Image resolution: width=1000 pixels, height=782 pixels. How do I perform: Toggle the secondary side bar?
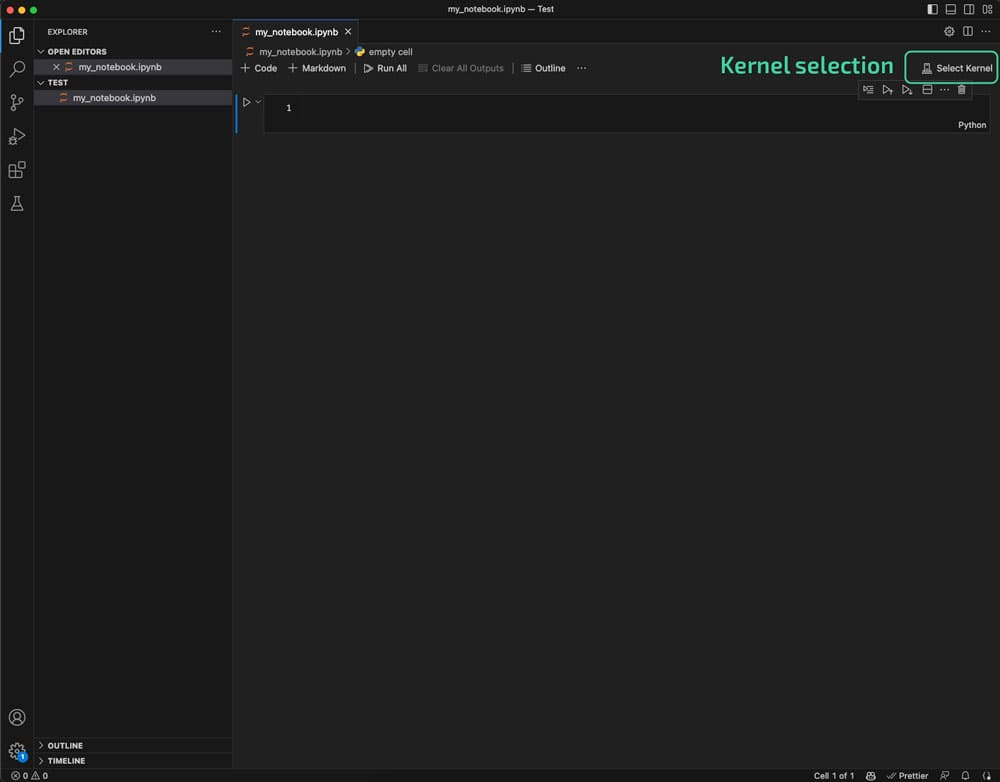pos(969,9)
